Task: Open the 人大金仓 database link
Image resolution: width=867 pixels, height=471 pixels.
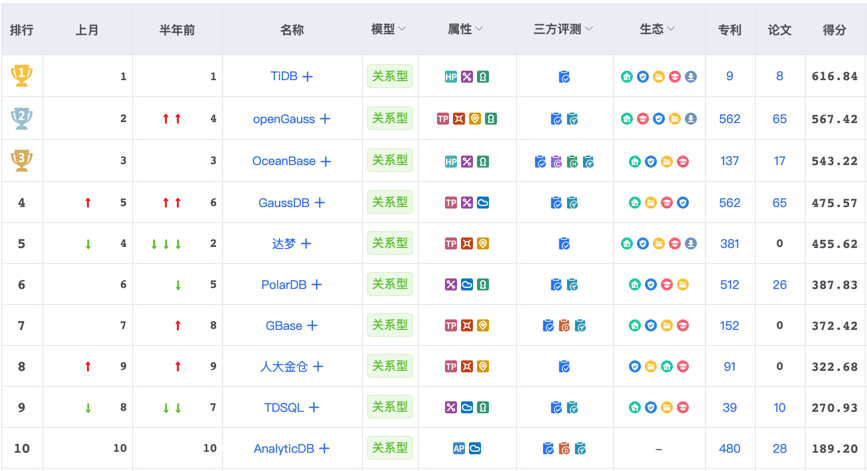Action: (x=284, y=367)
